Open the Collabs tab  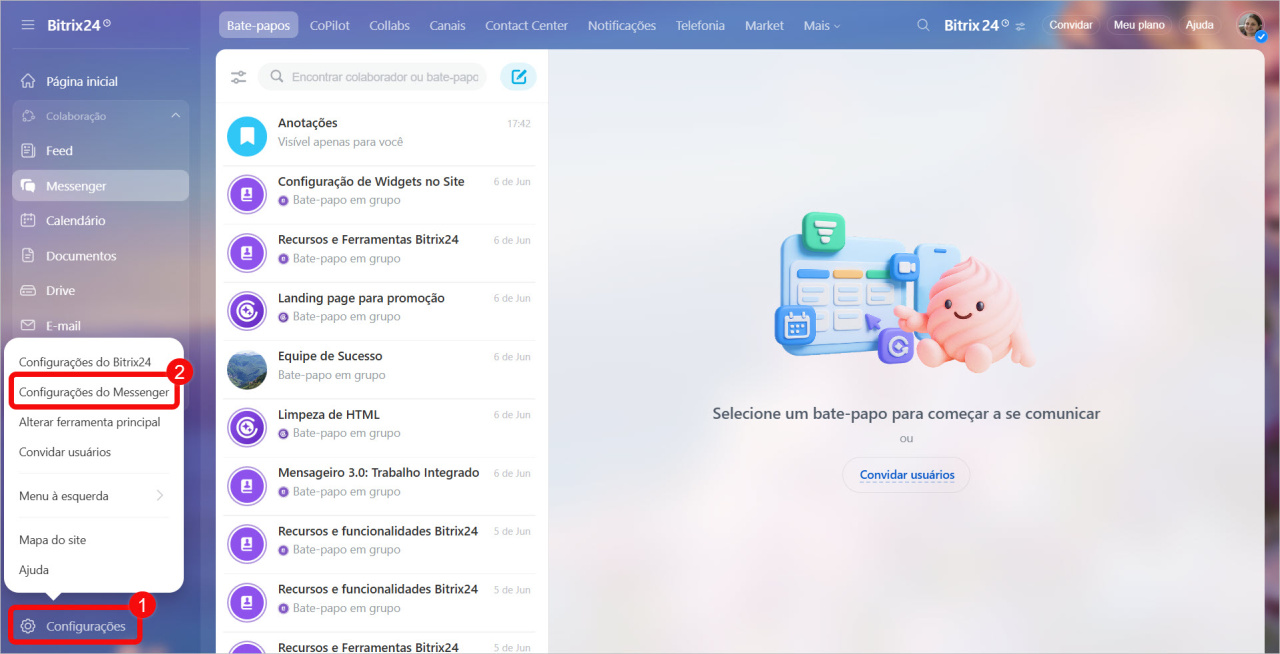pos(389,25)
